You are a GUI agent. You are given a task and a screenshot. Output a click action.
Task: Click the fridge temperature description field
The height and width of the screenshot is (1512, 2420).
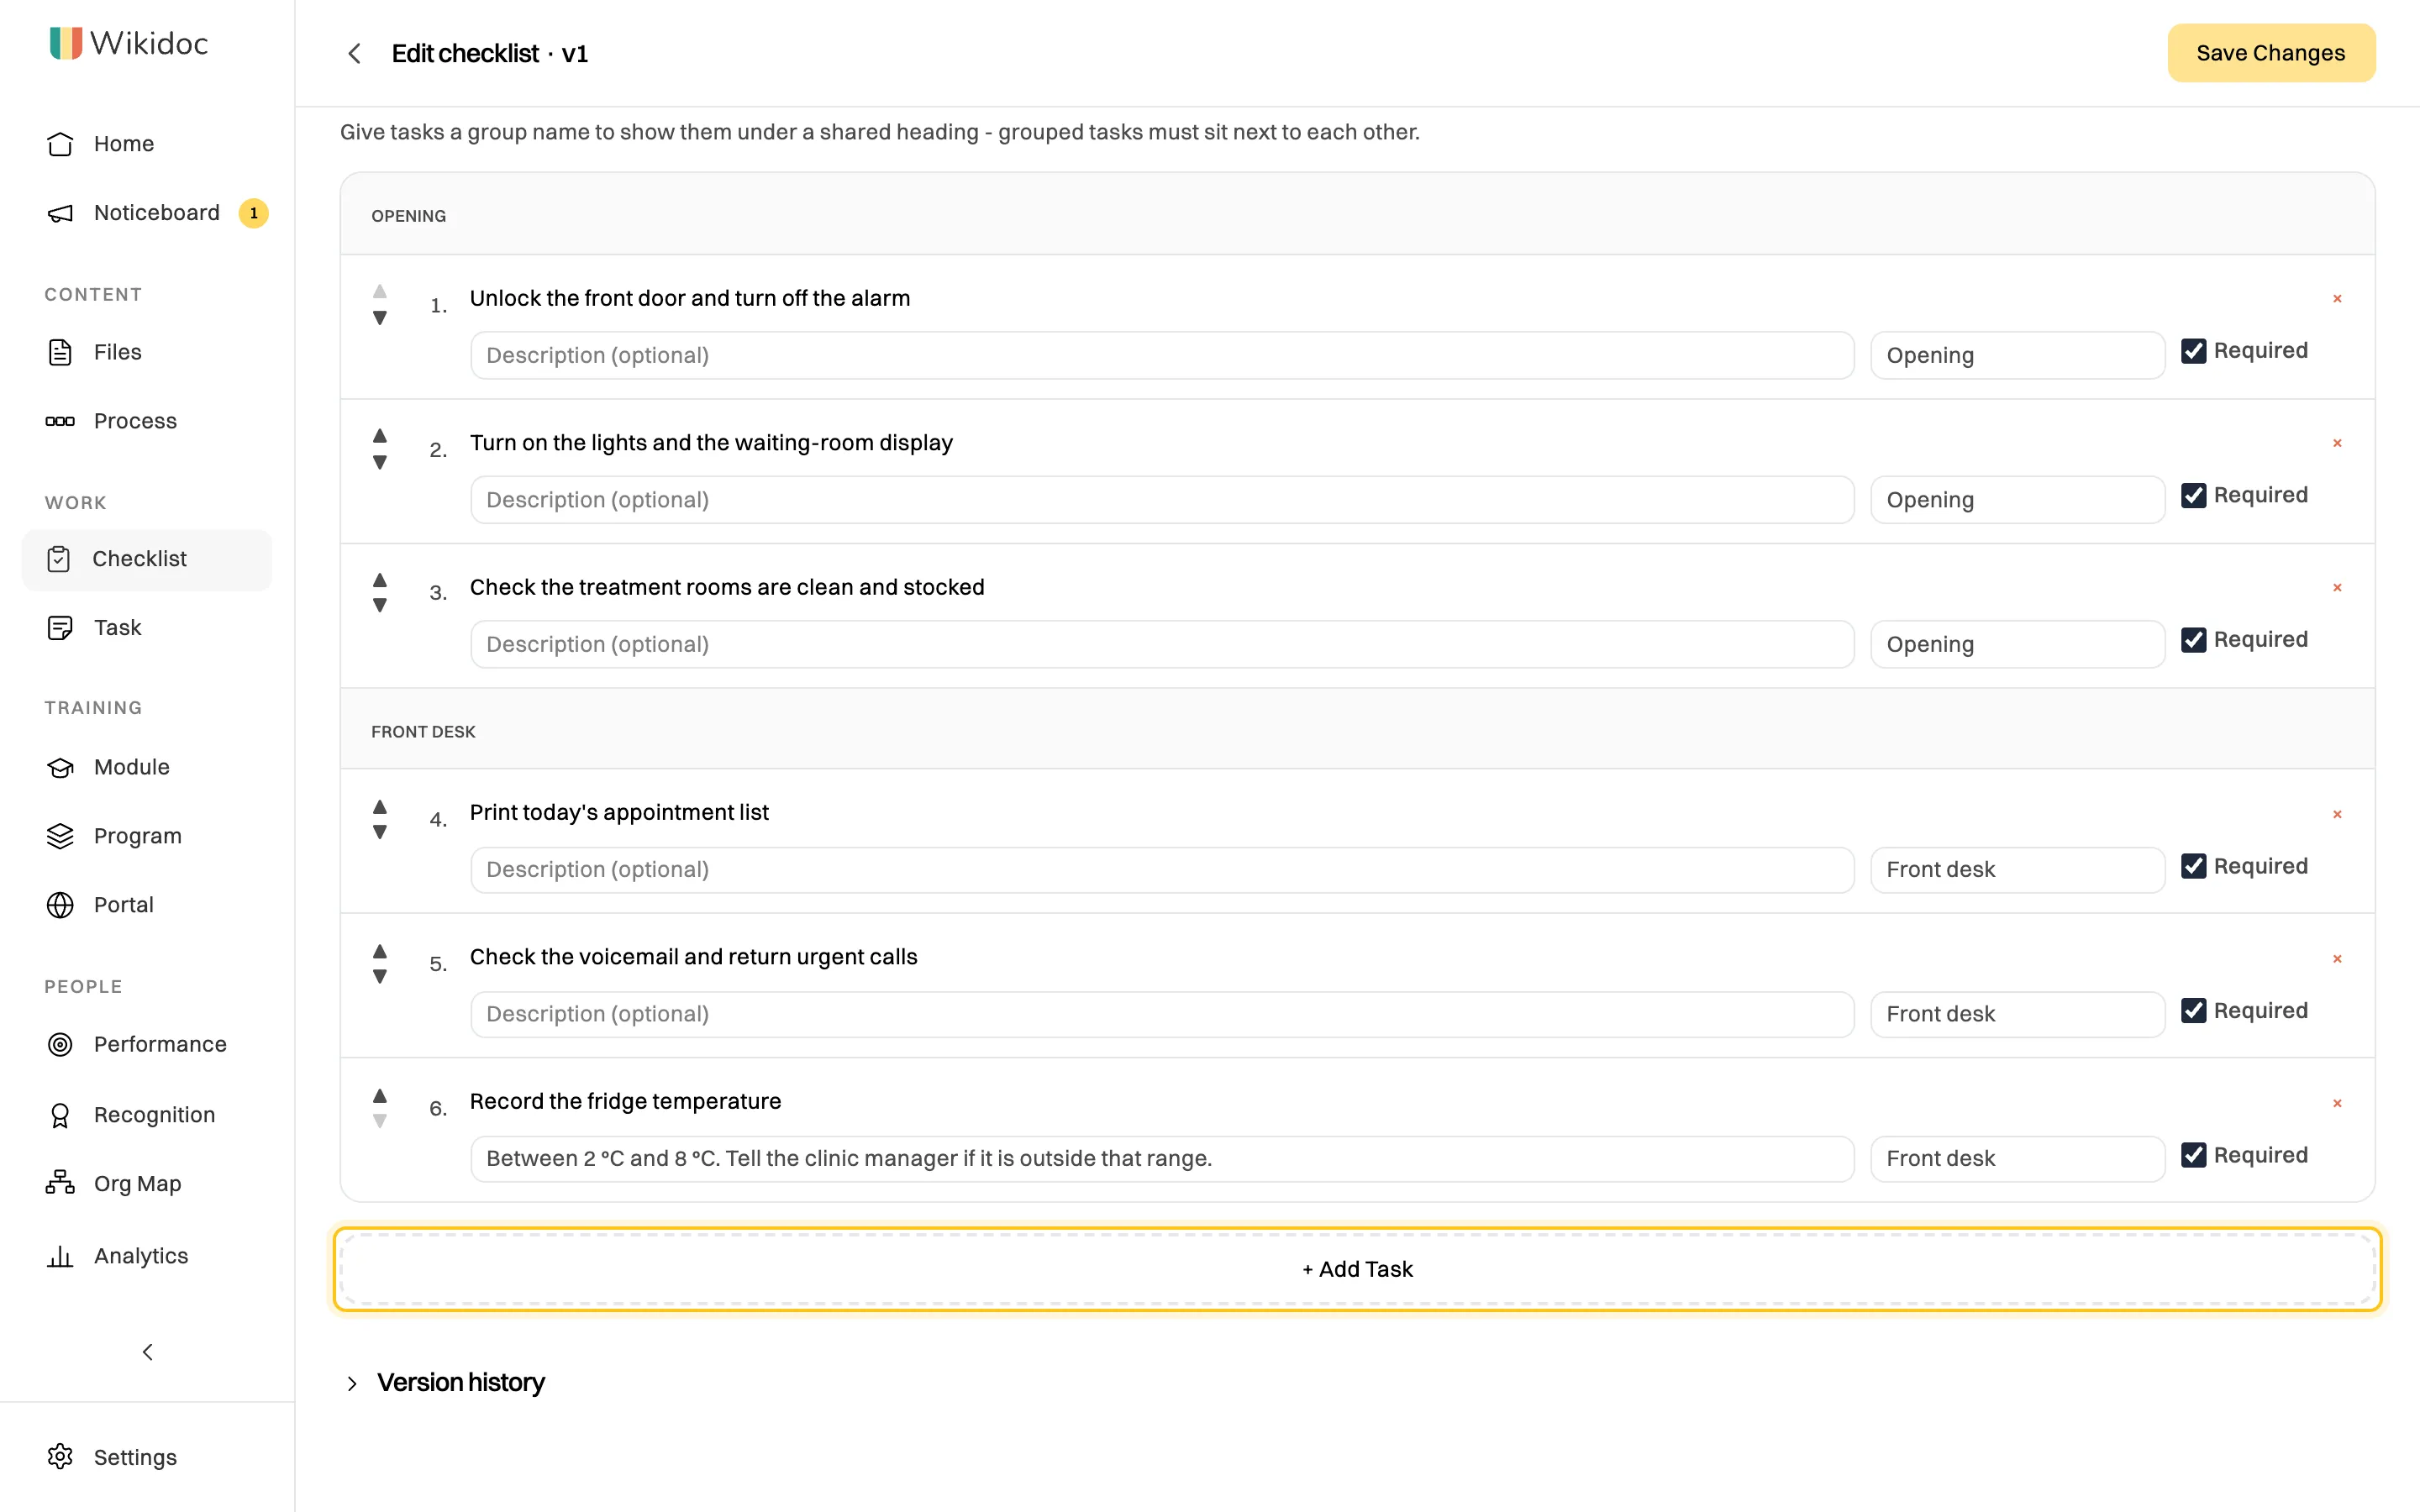[x=1162, y=1158]
